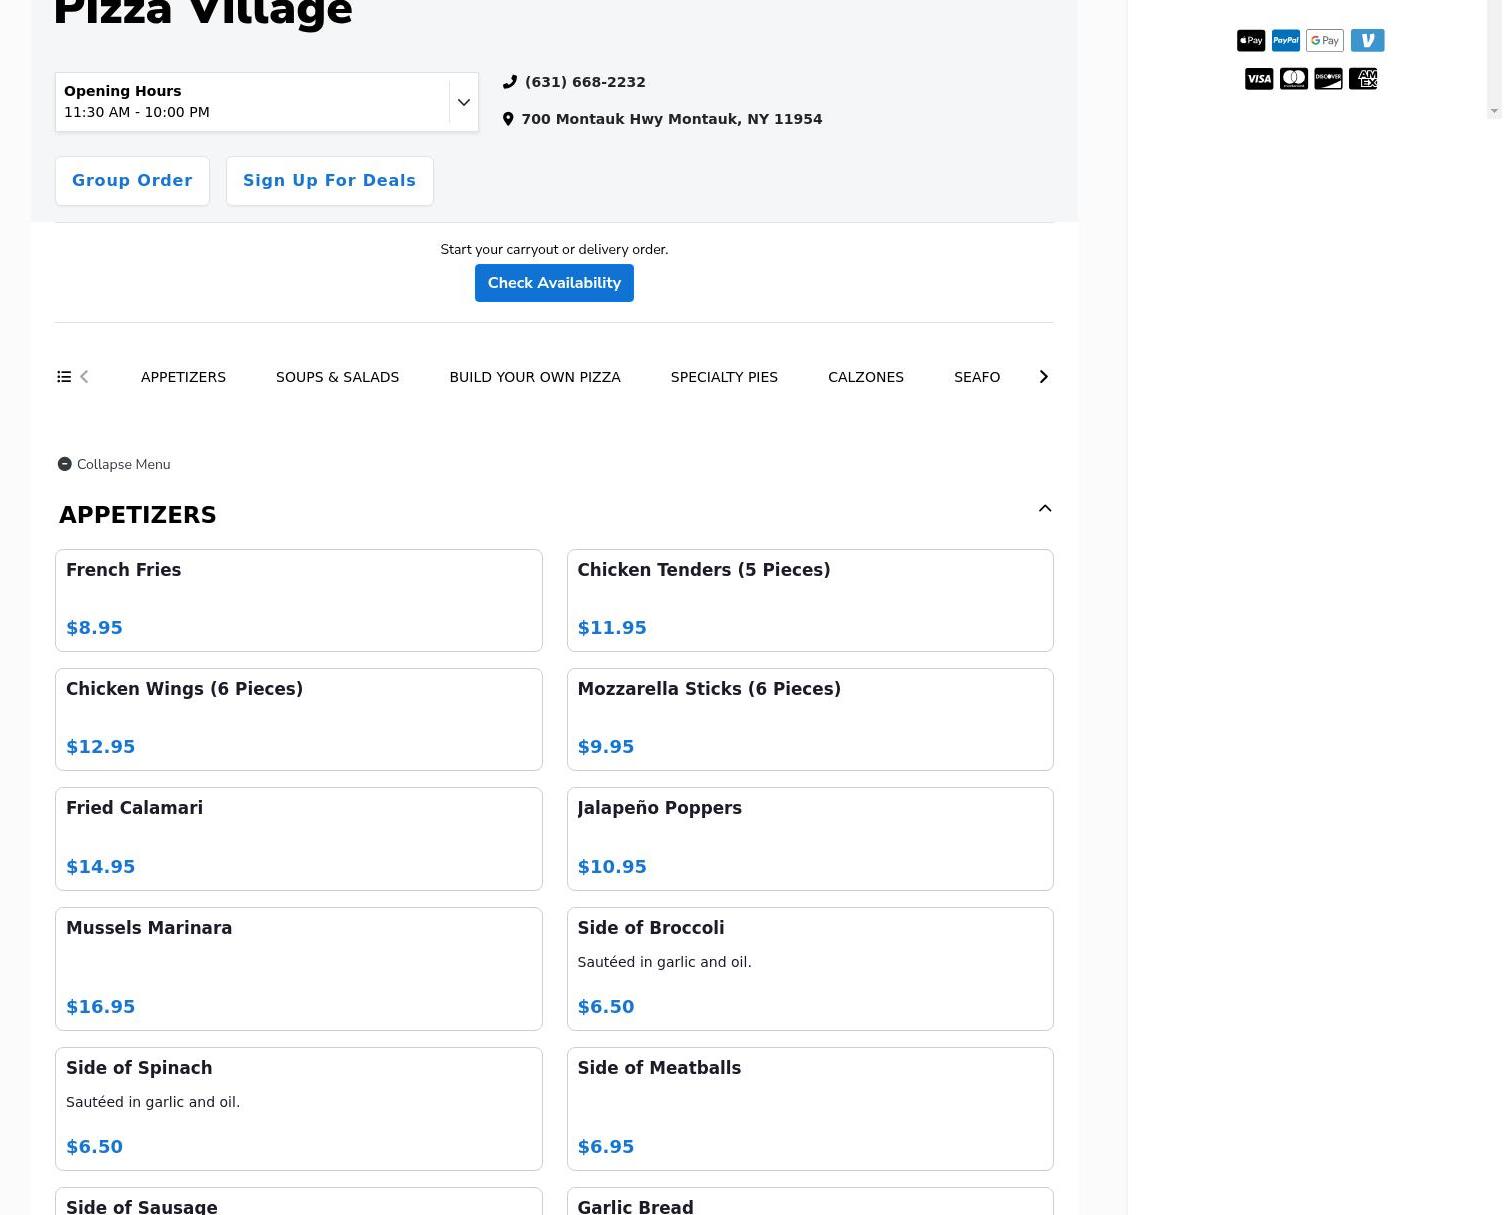Start a Group Order
1510x1215 pixels.
point(132,181)
